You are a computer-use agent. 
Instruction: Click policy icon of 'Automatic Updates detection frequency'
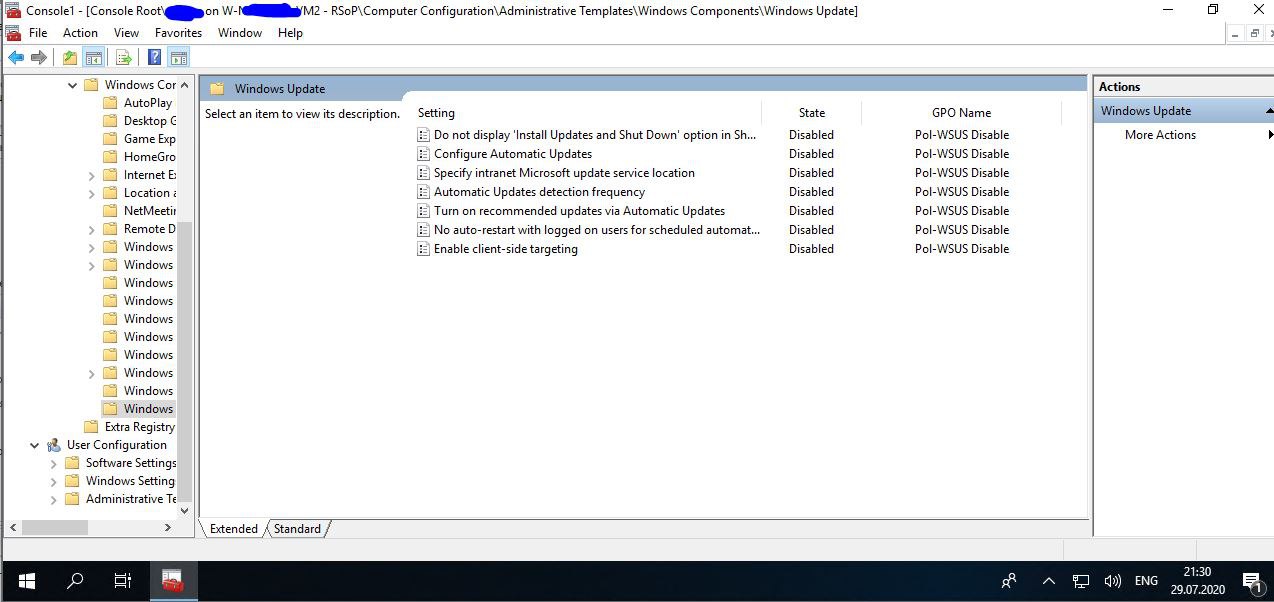(424, 192)
